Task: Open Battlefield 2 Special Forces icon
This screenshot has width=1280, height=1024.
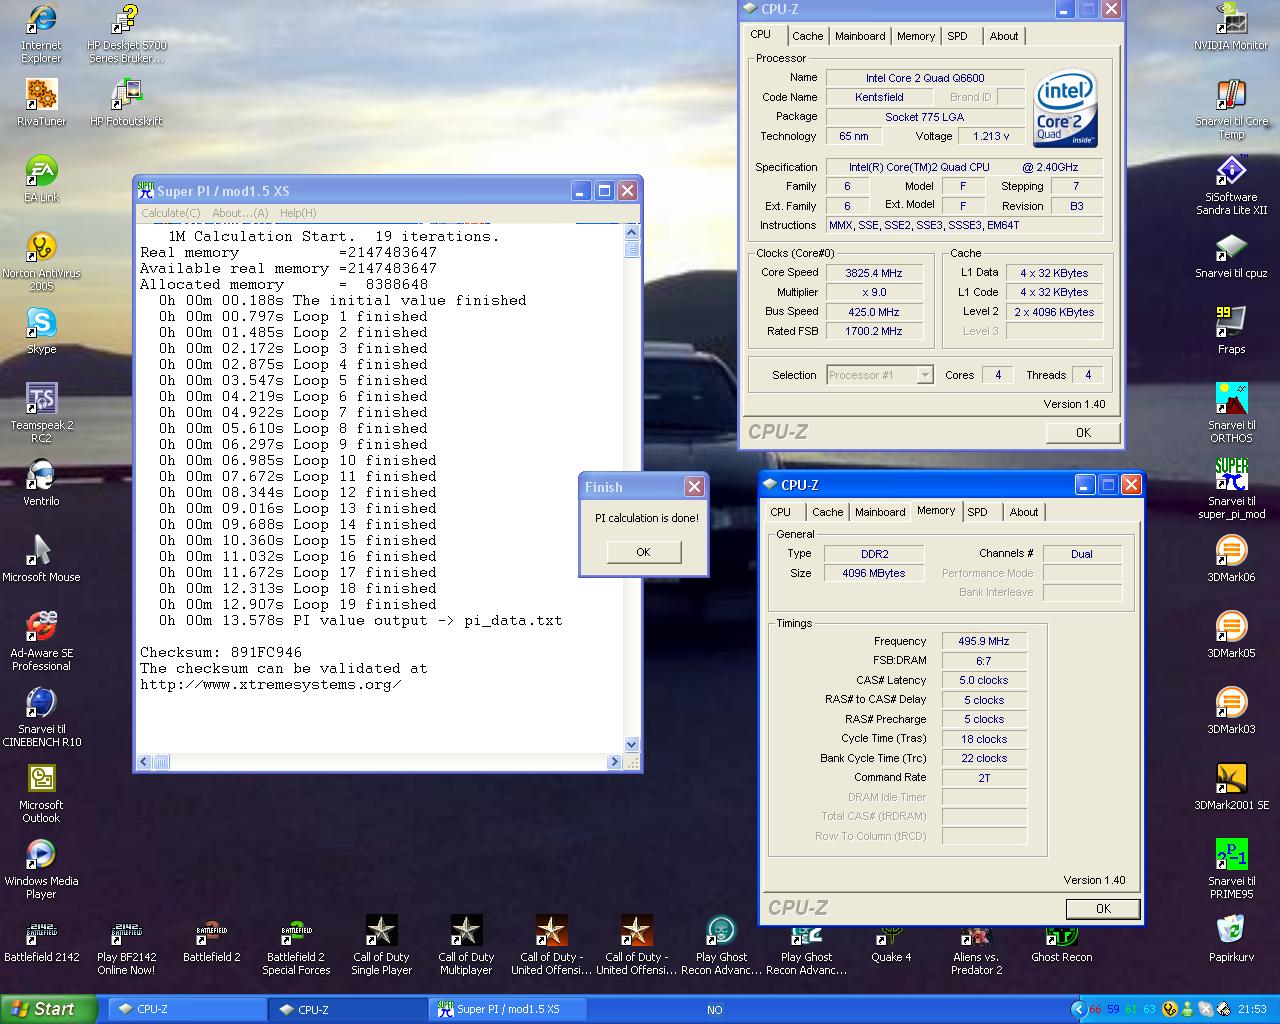Action: [296, 947]
